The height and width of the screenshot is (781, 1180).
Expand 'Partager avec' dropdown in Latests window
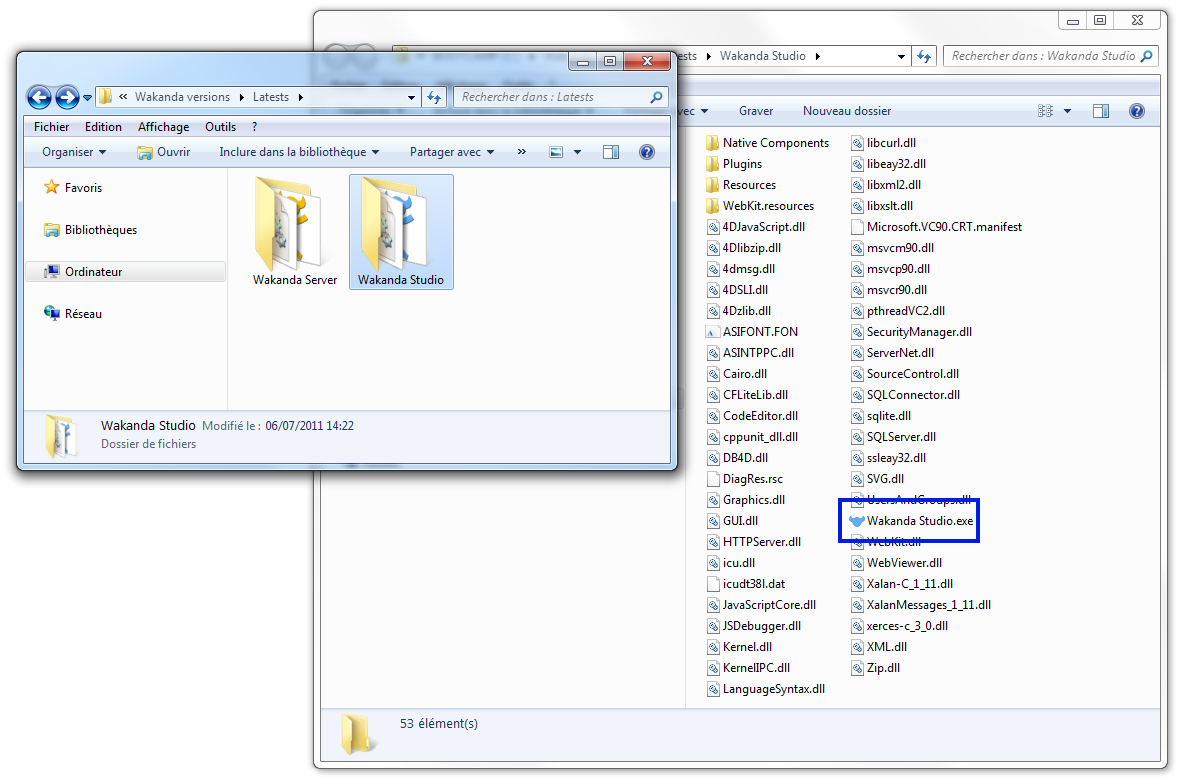click(452, 152)
